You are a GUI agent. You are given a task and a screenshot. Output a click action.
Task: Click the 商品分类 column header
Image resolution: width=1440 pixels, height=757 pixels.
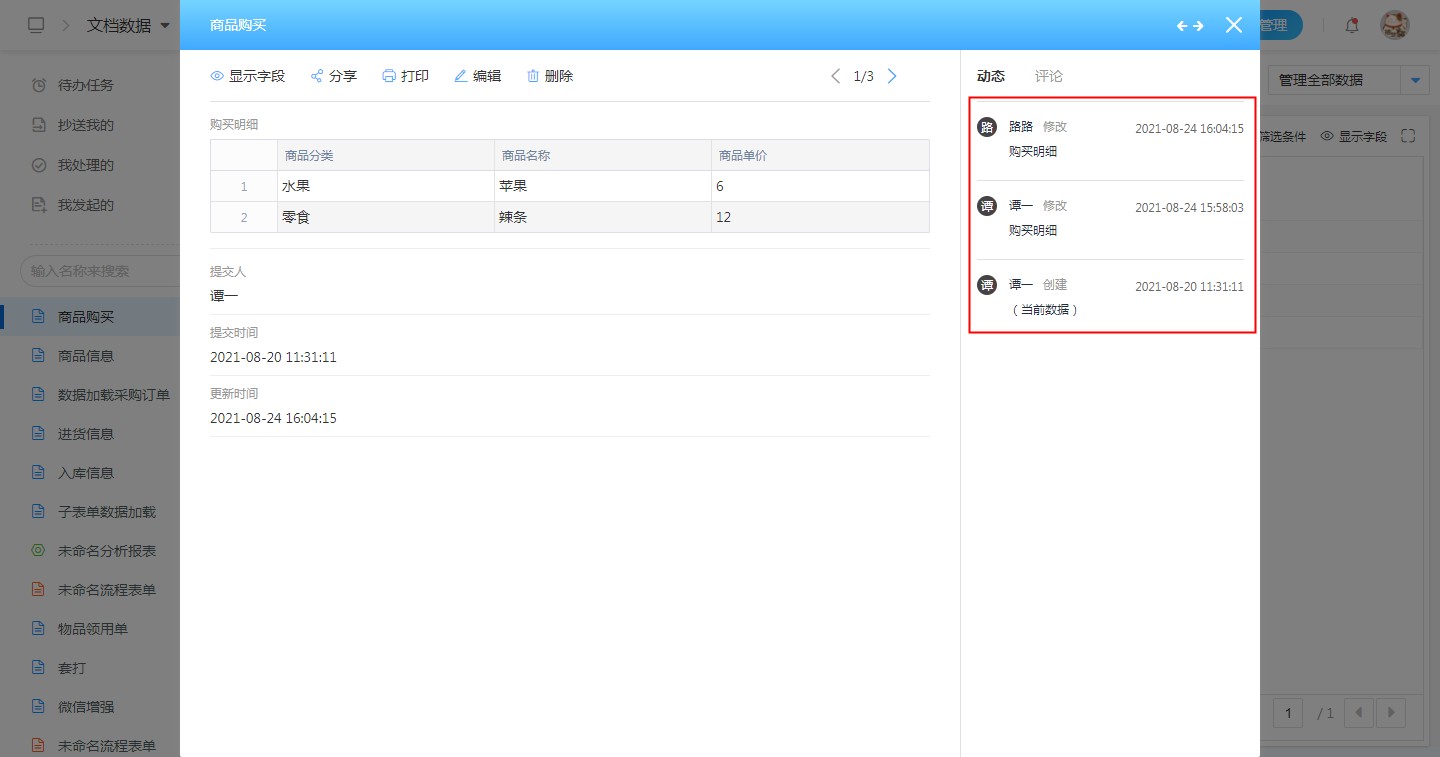[x=386, y=155]
